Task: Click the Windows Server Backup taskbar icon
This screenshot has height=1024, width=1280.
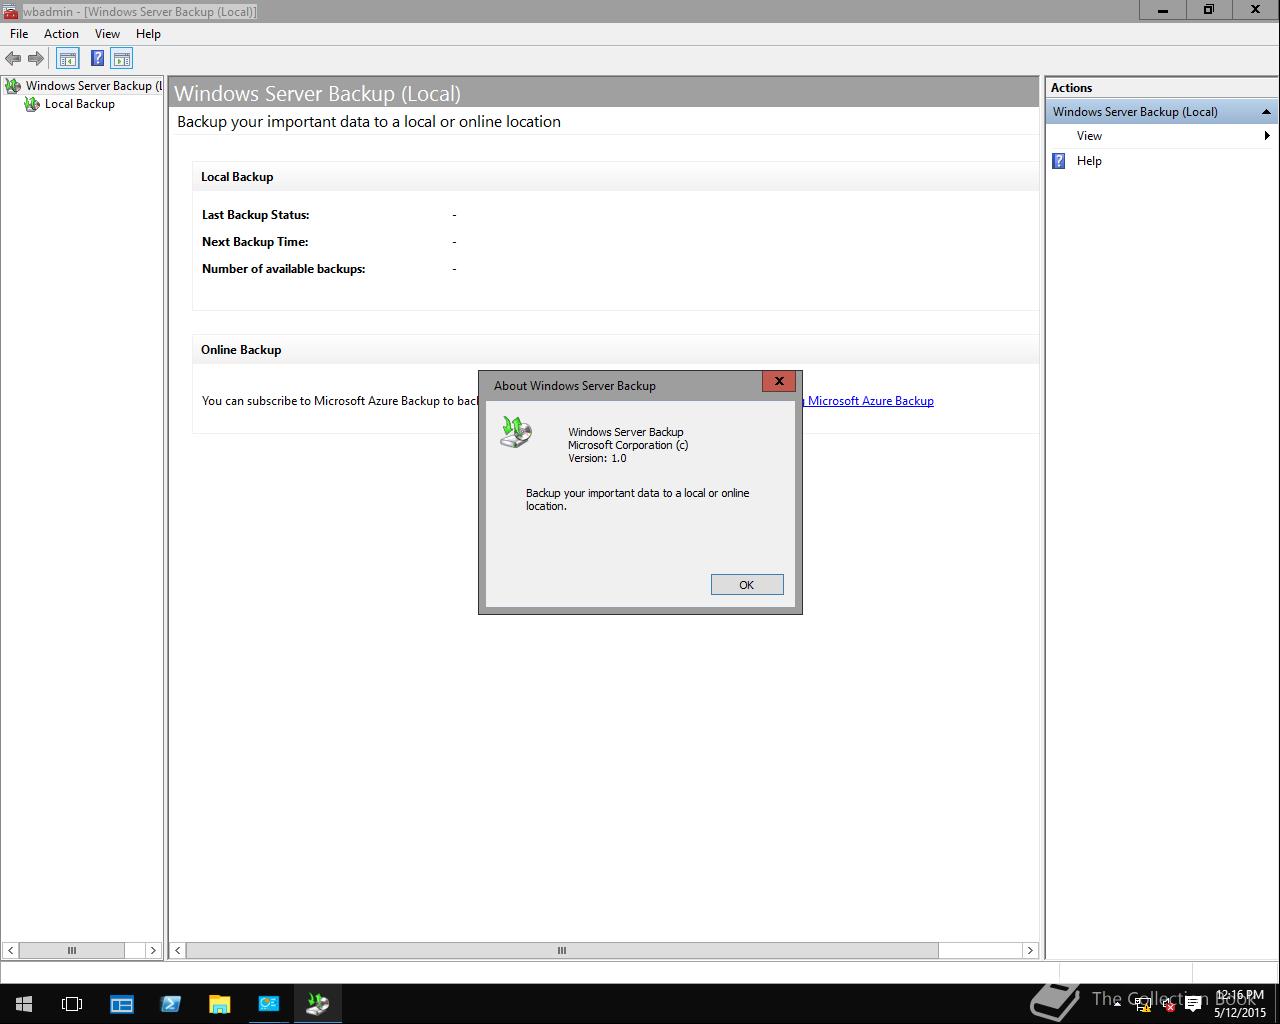Action: coord(318,1004)
